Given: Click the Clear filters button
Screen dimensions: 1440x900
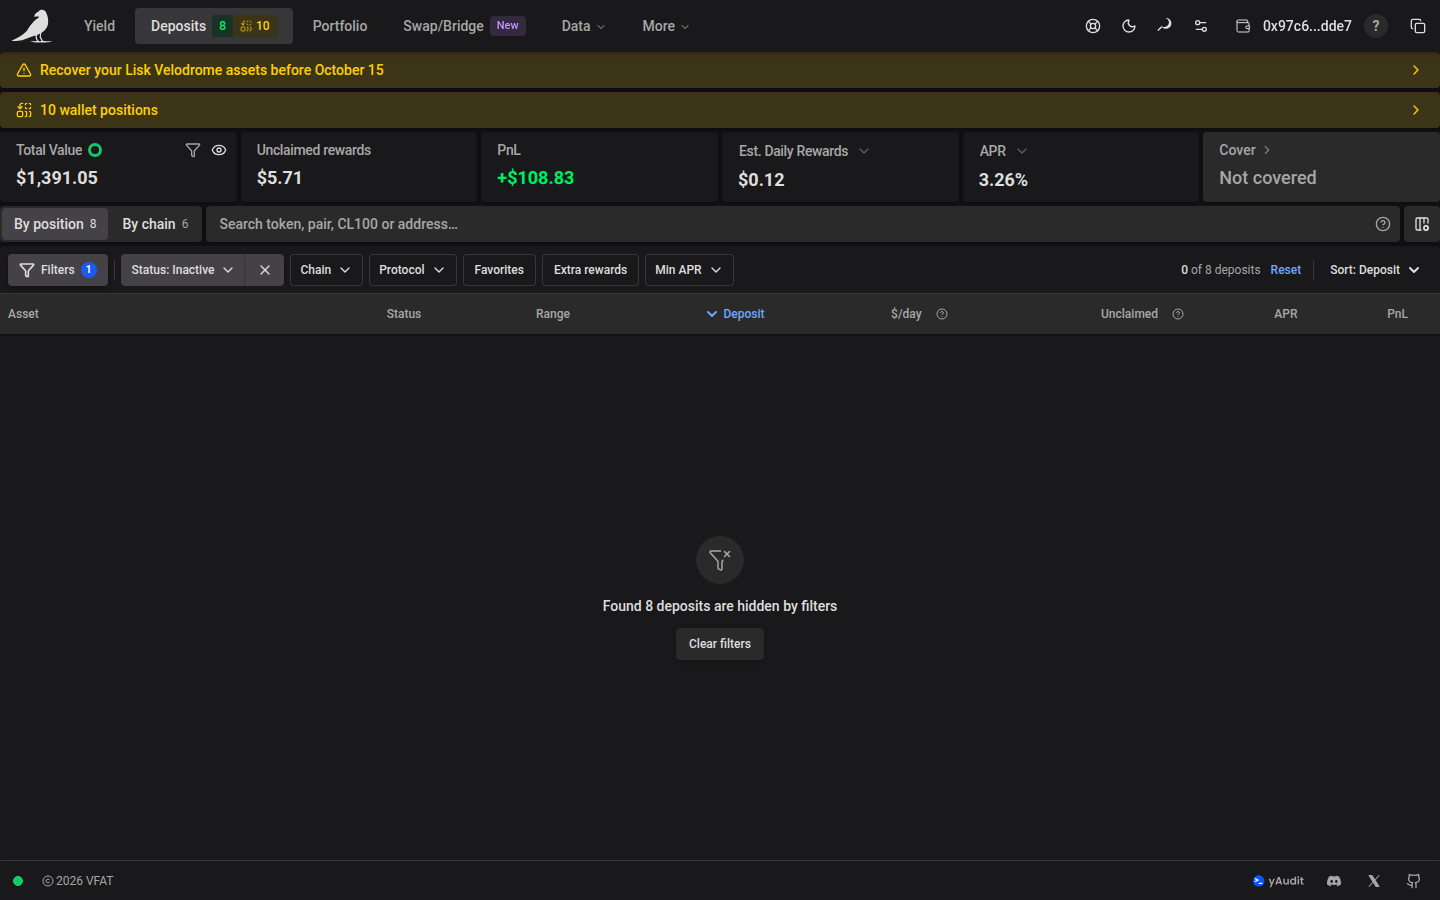Looking at the screenshot, I should pos(720,644).
